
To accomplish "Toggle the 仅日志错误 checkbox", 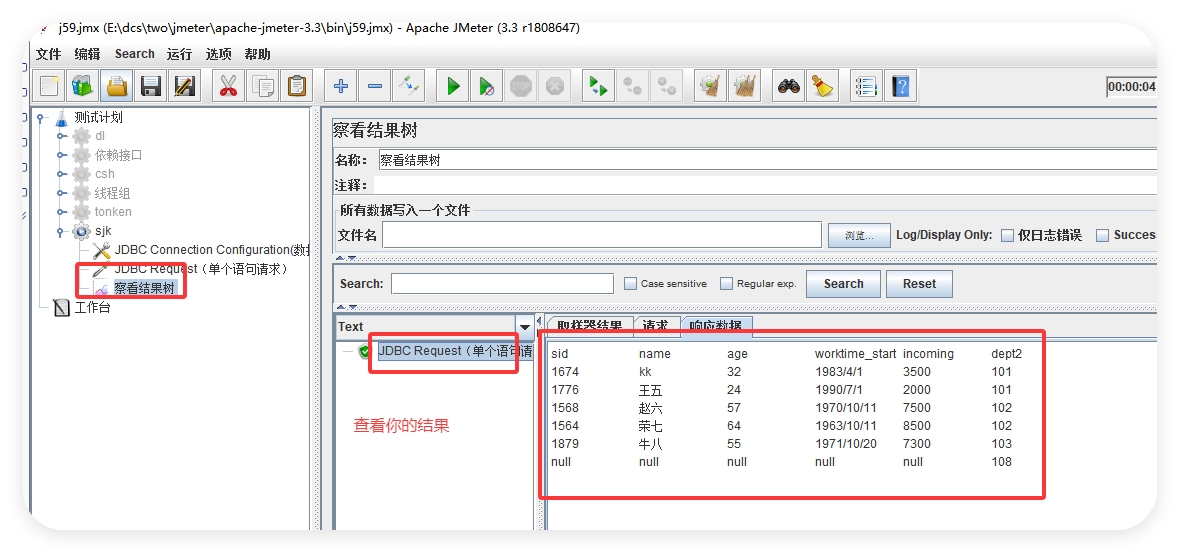I will [x=1008, y=235].
